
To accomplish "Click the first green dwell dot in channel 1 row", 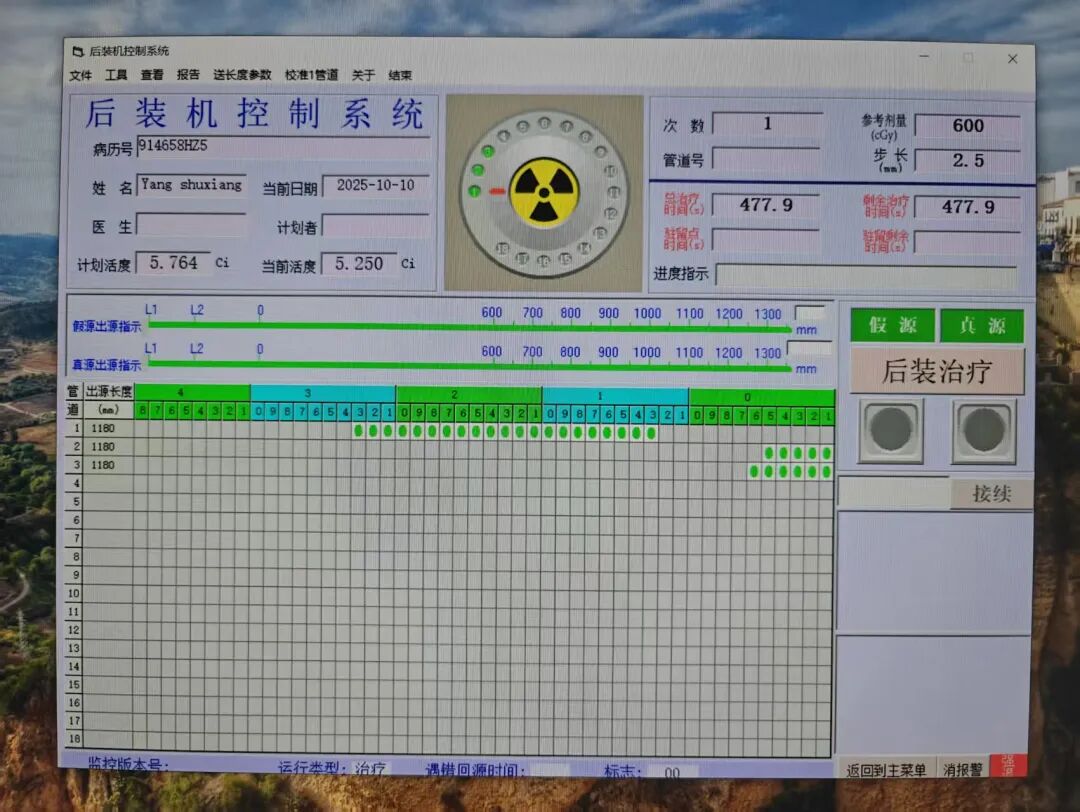I will [359, 432].
